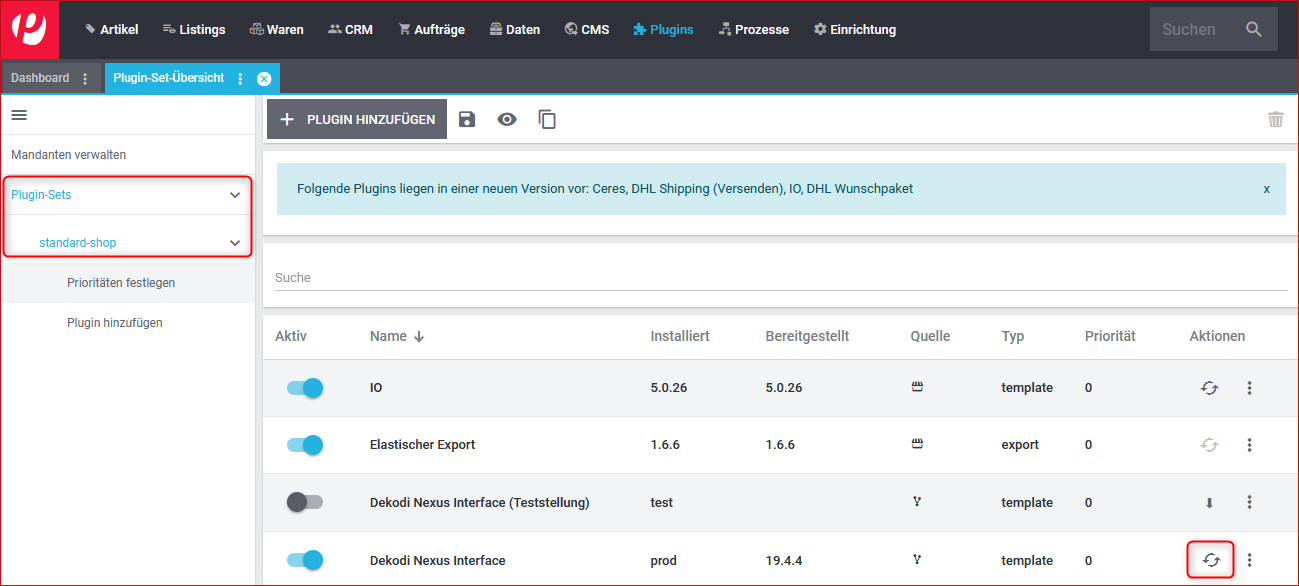The image size is (1299, 586).
Task: Collapse the standard-shop chevron
Action: pyautogui.click(x=235, y=243)
